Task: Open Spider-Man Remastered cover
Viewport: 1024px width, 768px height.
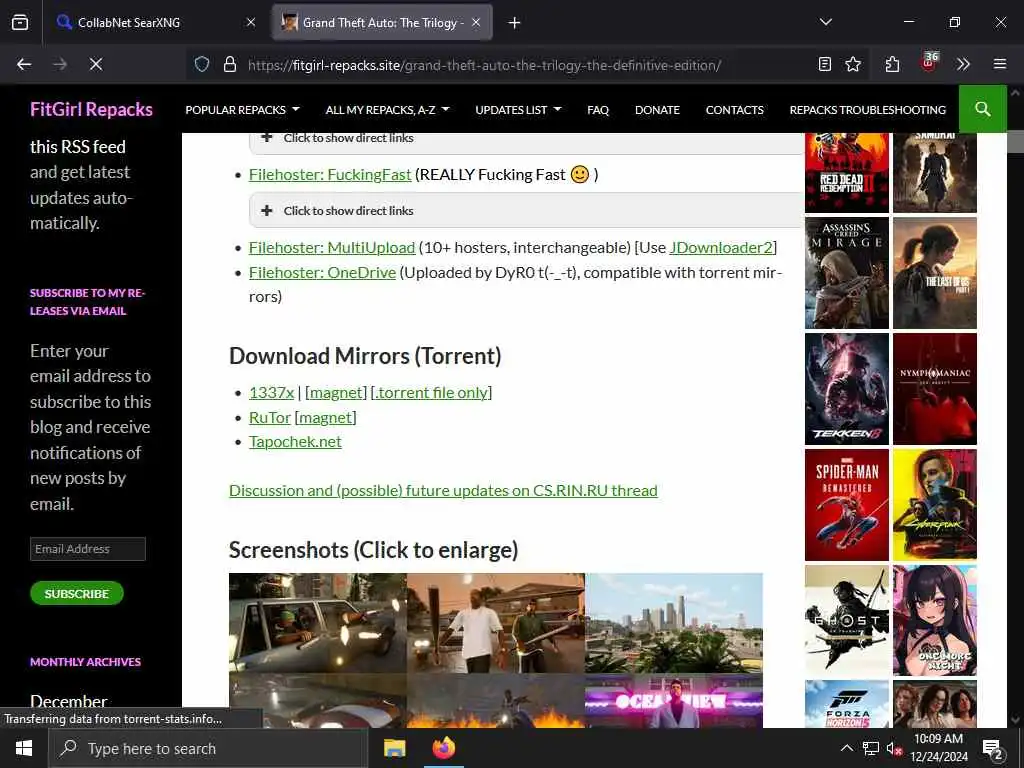Action: click(846, 505)
